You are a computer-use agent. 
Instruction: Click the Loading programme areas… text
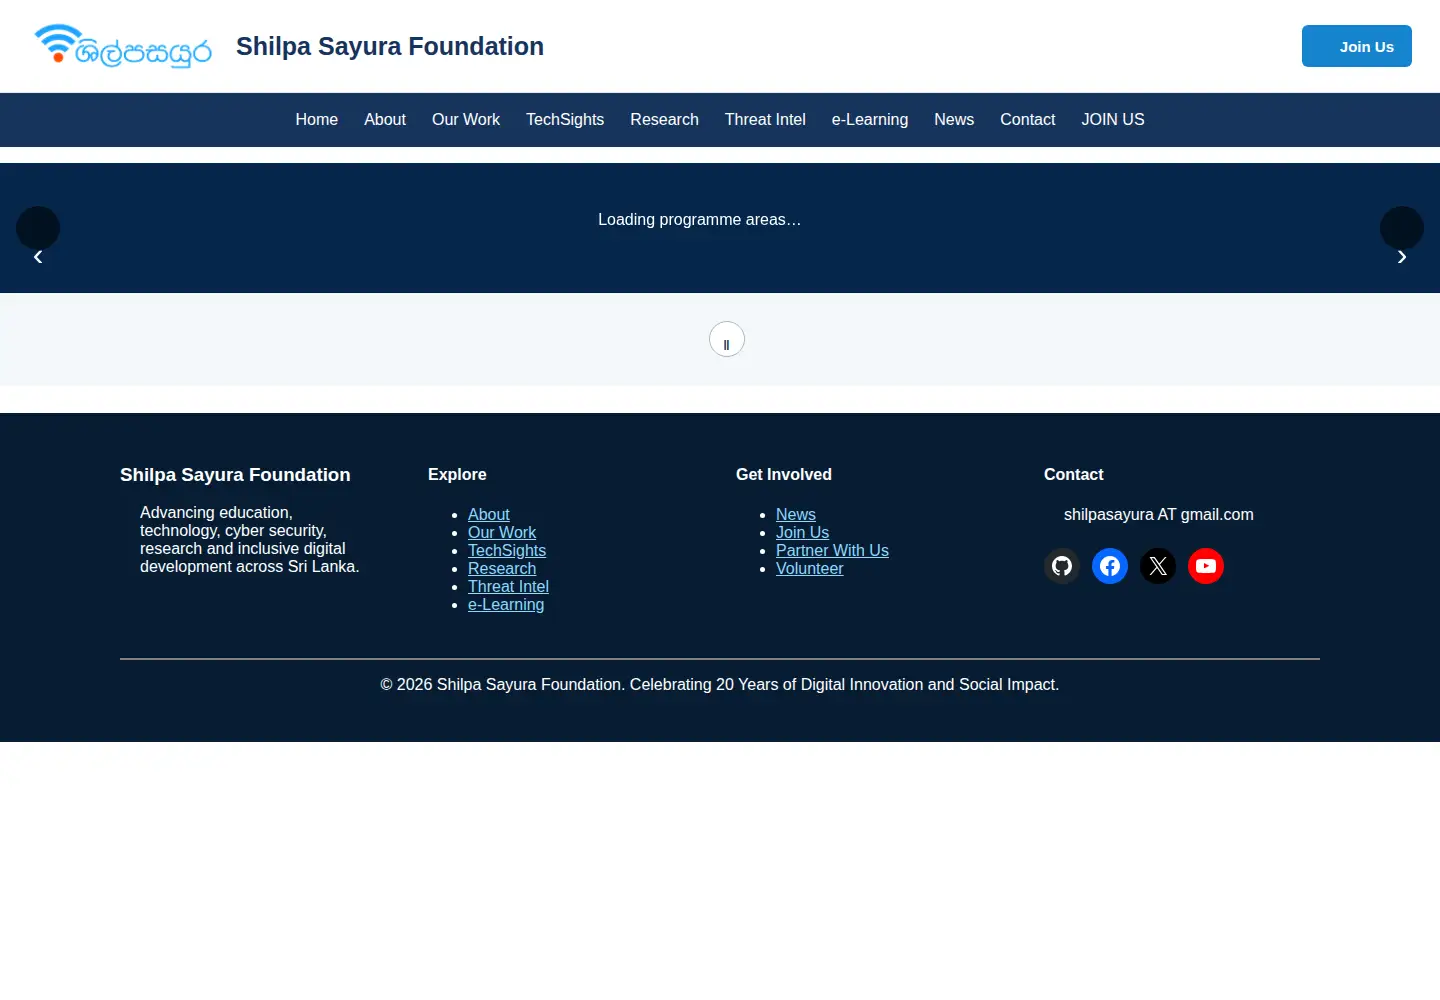pyautogui.click(x=700, y=219)
